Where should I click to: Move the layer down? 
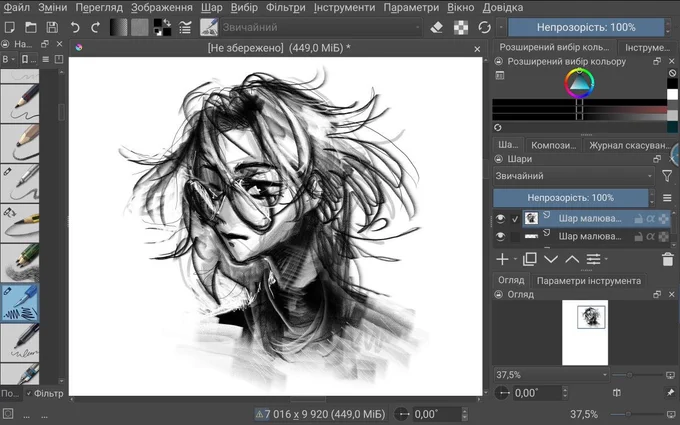551,259
